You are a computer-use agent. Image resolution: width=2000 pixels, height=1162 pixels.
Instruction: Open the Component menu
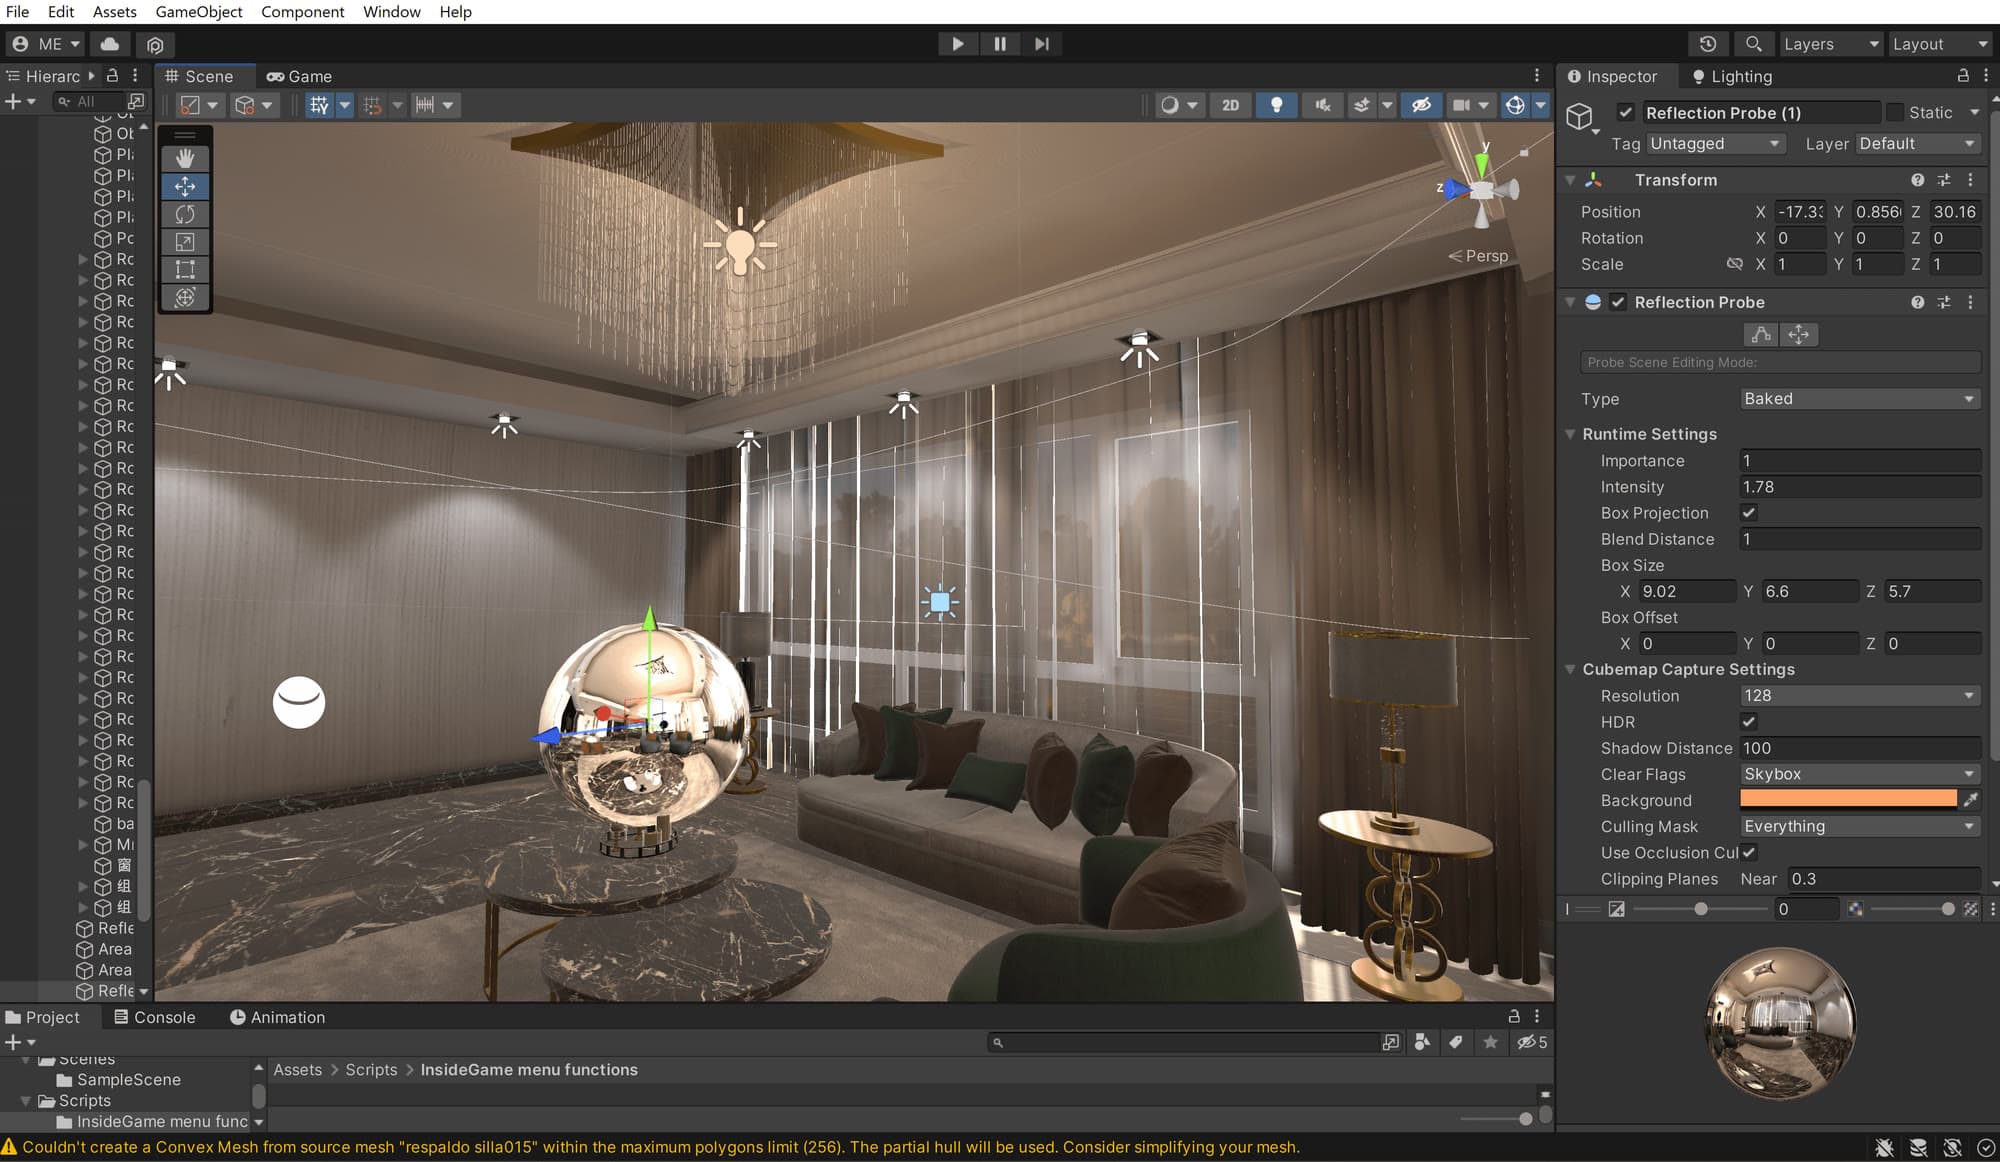coord(302,12)
